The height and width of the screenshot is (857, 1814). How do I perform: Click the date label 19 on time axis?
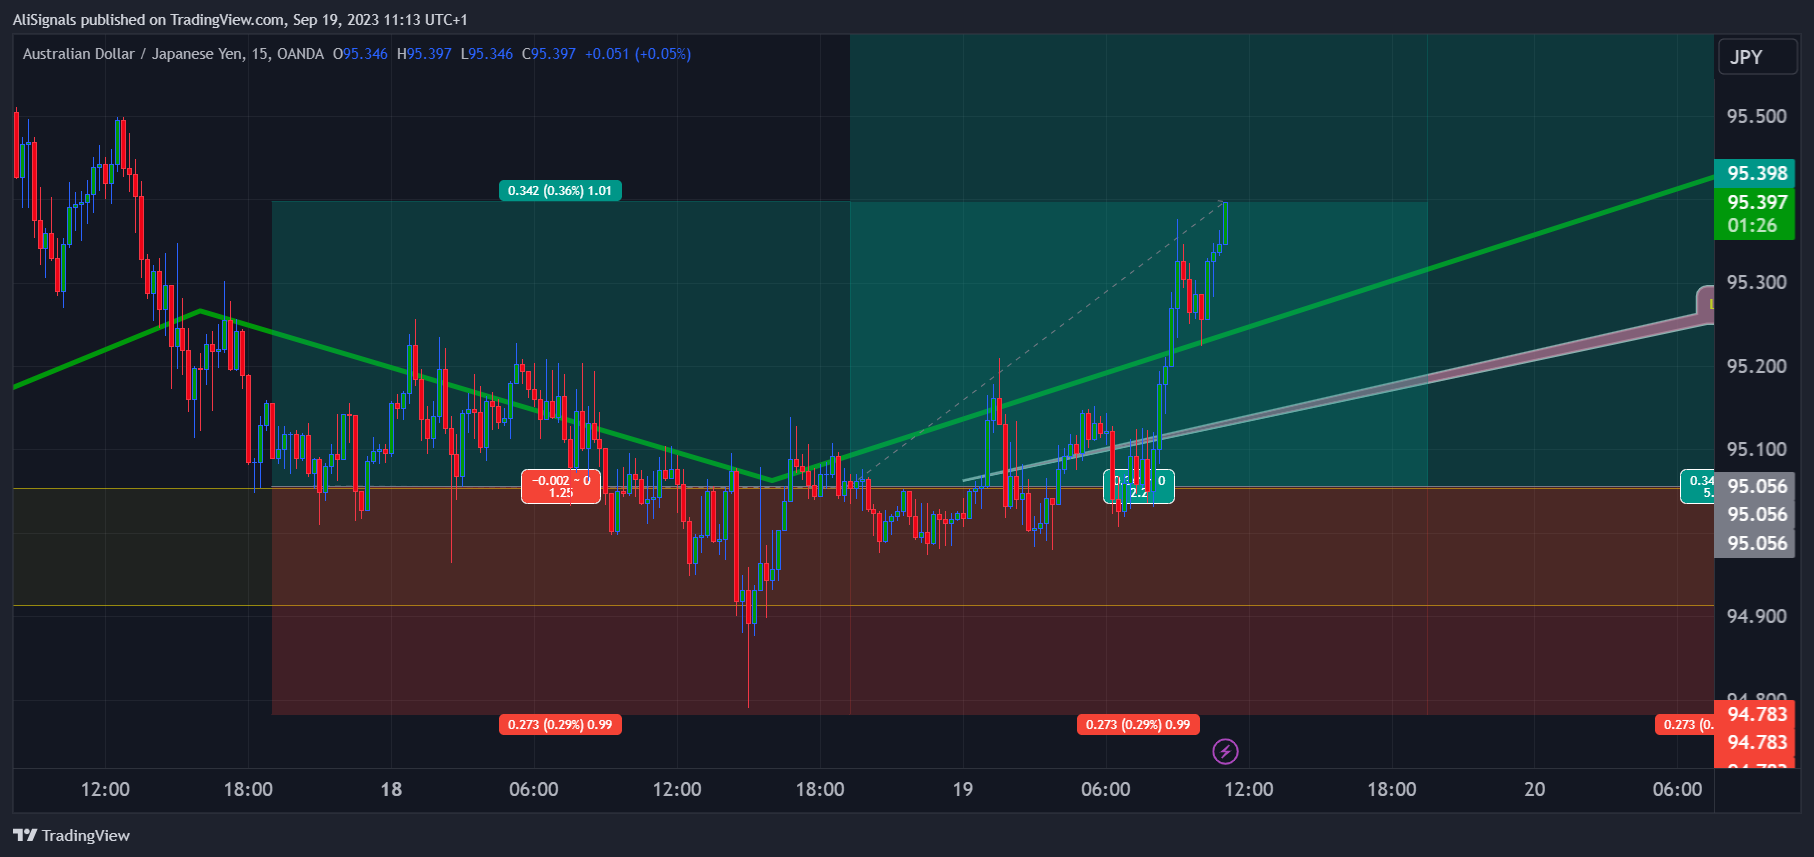click(x=963, y=789)
